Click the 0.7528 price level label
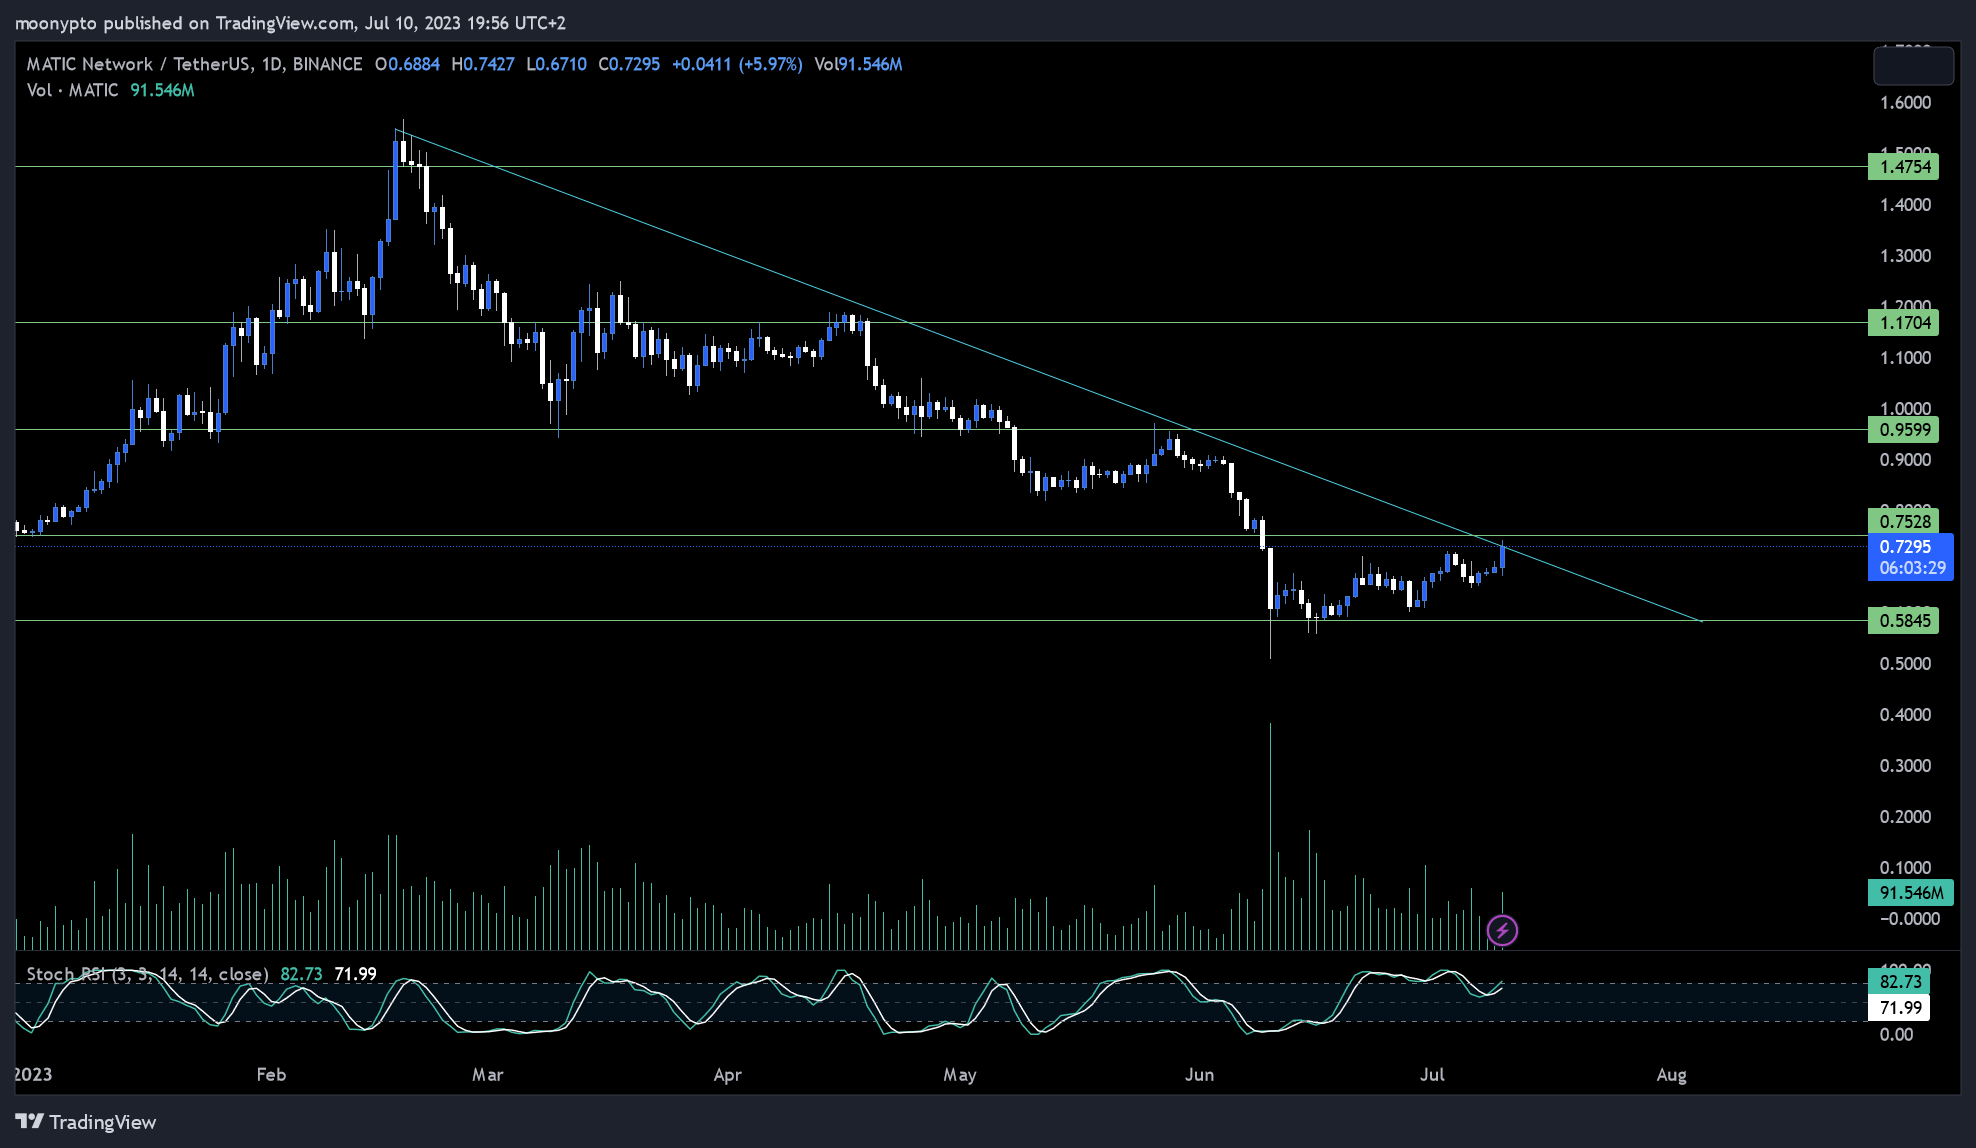Image resolution: width=1976 pixels, height=1148 pixels. pos(1903,520)
